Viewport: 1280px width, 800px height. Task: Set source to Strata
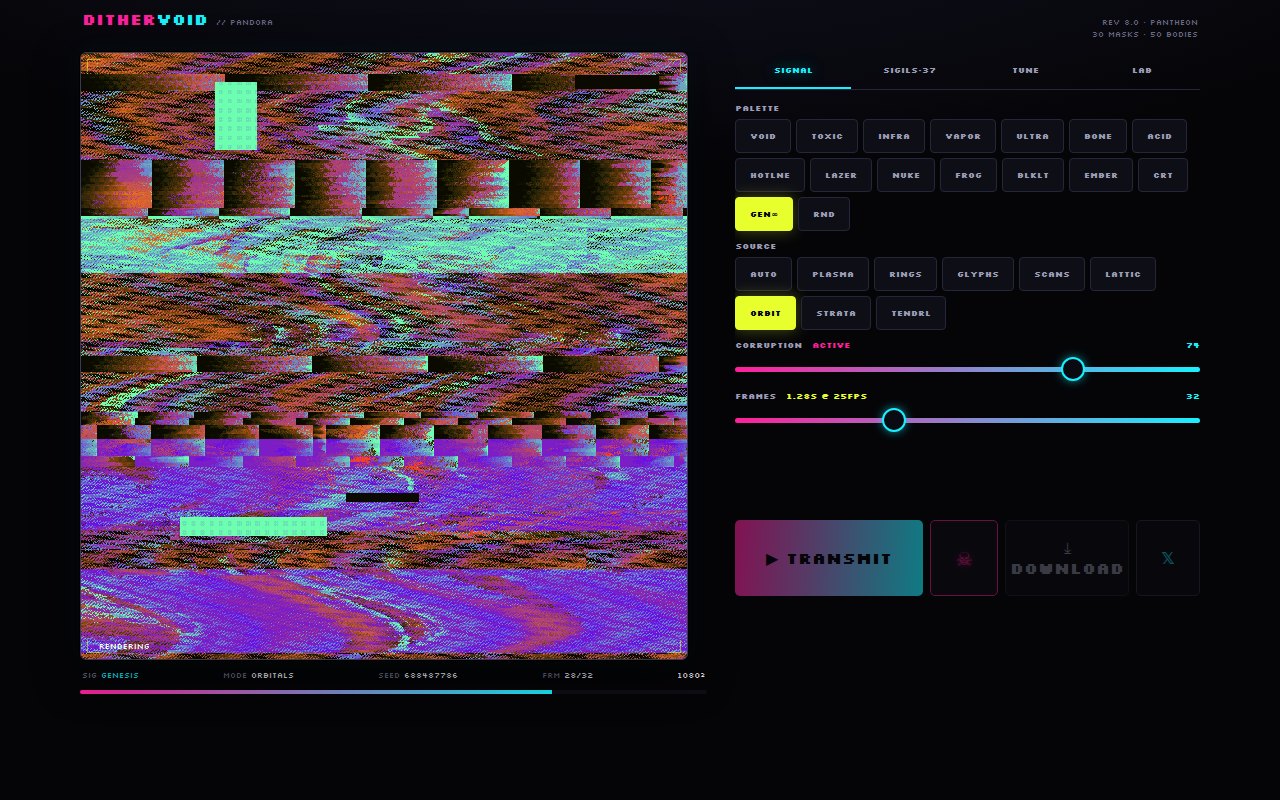(836, 313)
